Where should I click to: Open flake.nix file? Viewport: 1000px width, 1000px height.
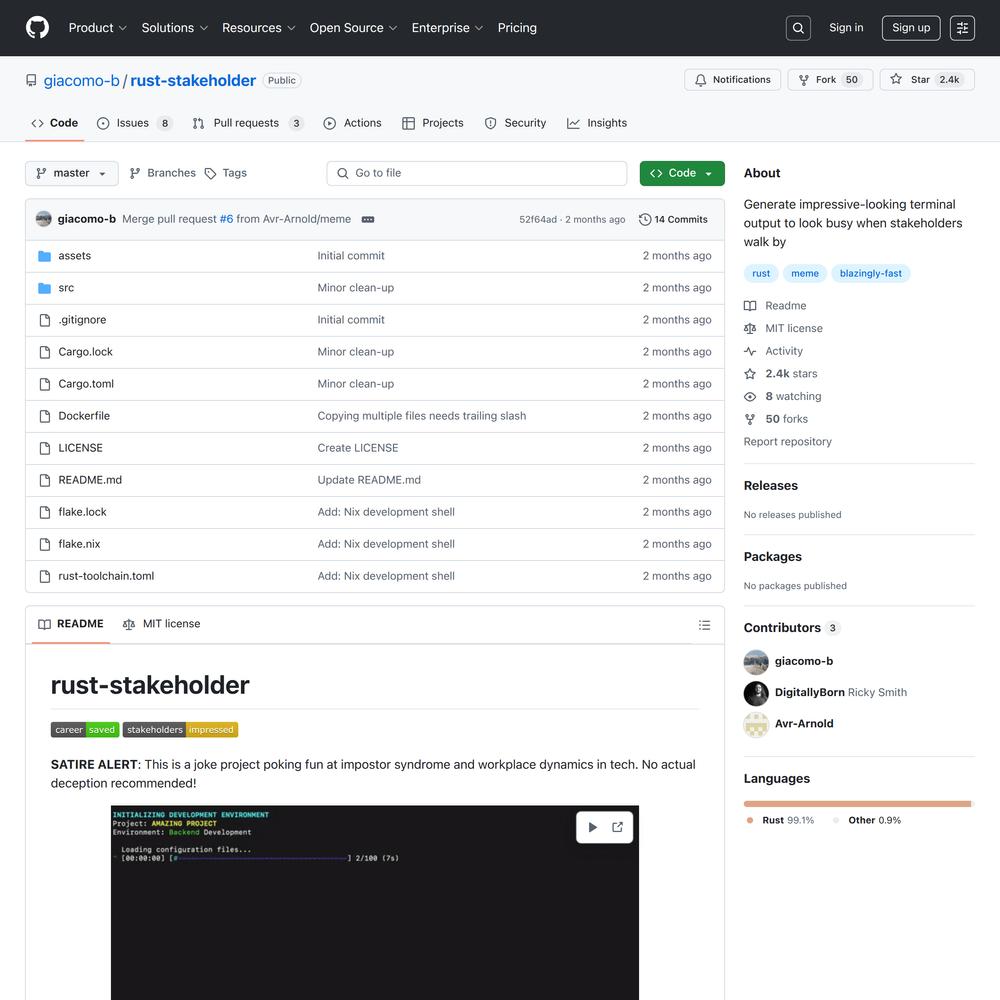[79, 544]
